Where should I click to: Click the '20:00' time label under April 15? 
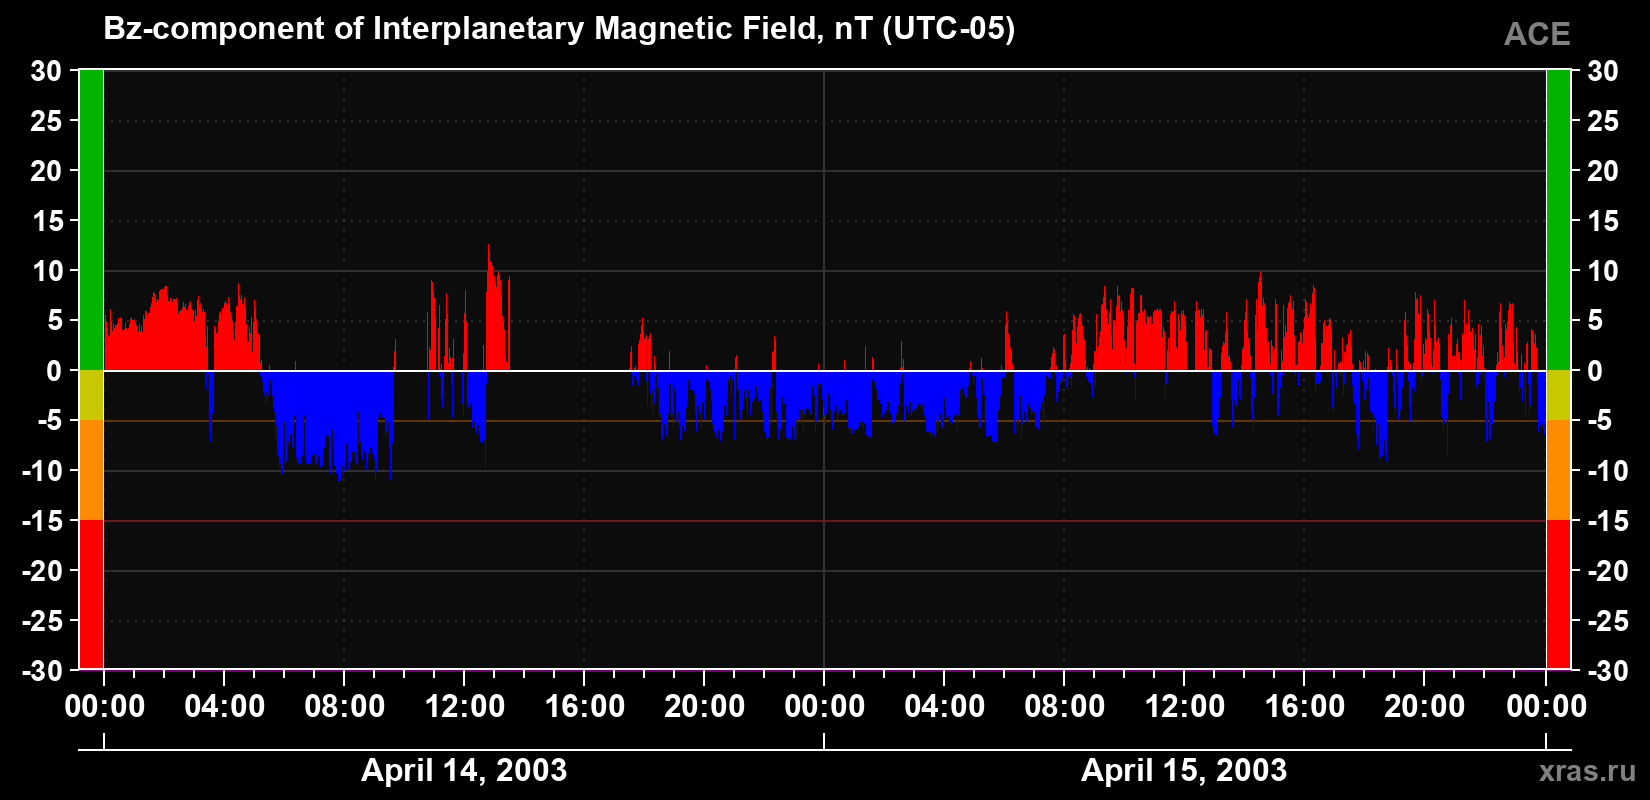(x=1425, y=706)
